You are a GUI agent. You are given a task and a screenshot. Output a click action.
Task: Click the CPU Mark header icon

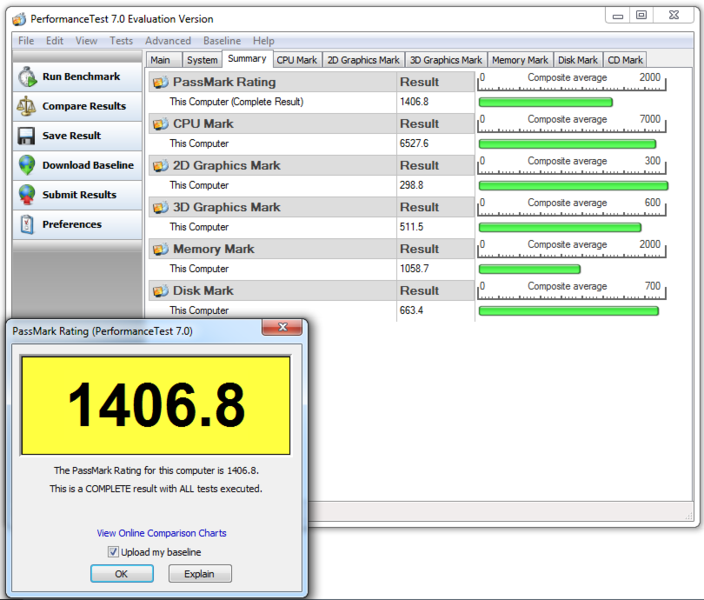tap(160, 124)
